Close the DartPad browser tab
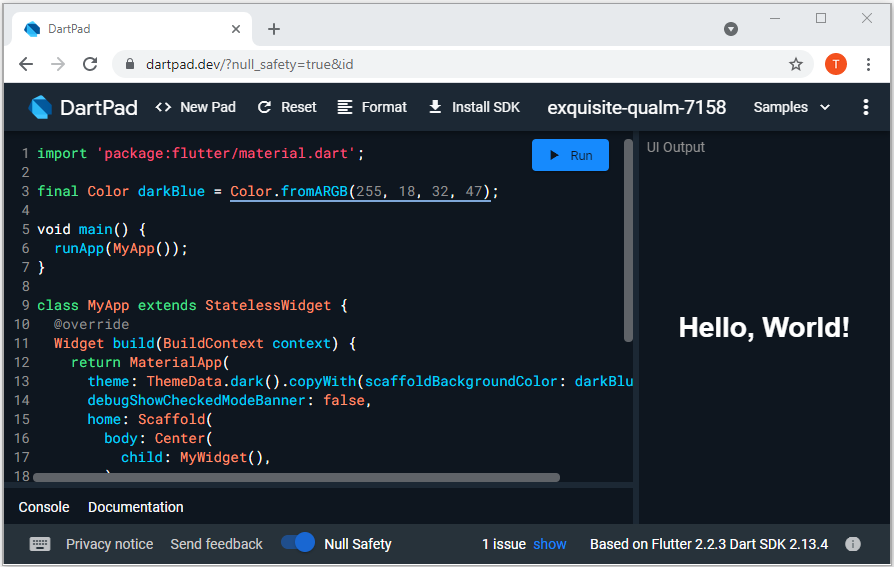This screenshot has height=567, width=894. click(236, 29)
